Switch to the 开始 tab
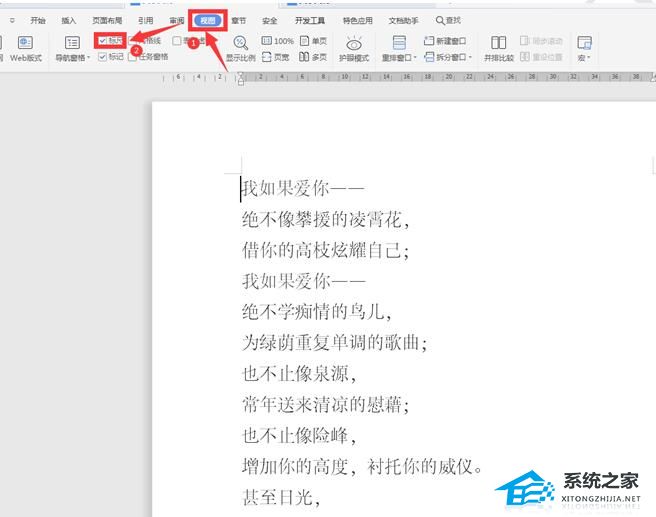 pos(38,20)
